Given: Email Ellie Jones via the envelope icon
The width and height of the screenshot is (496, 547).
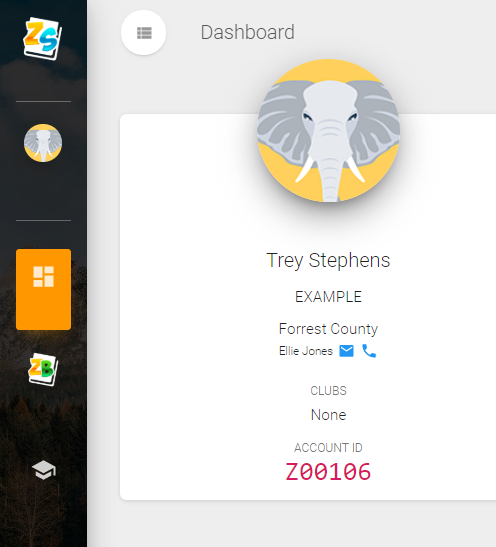Looking at the screenshot, I should (x=346, y=351).
